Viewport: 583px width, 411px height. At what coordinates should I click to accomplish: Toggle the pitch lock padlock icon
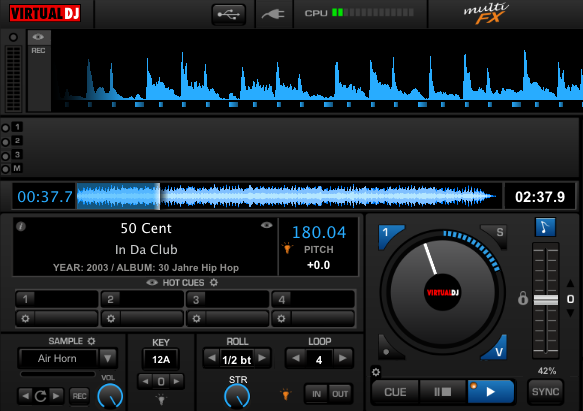pyautogui.click(x=523, y=298)
